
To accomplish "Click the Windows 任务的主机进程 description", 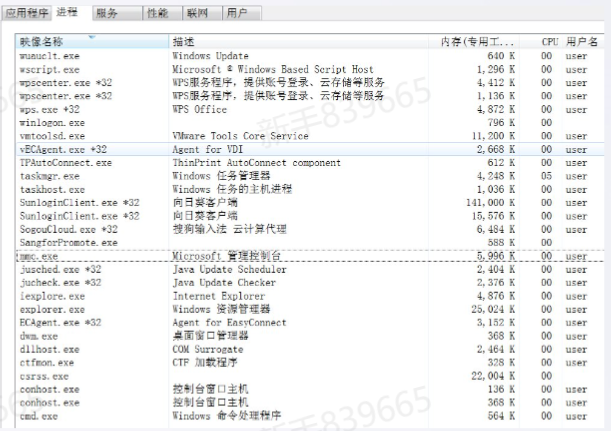I will point(232,189).
